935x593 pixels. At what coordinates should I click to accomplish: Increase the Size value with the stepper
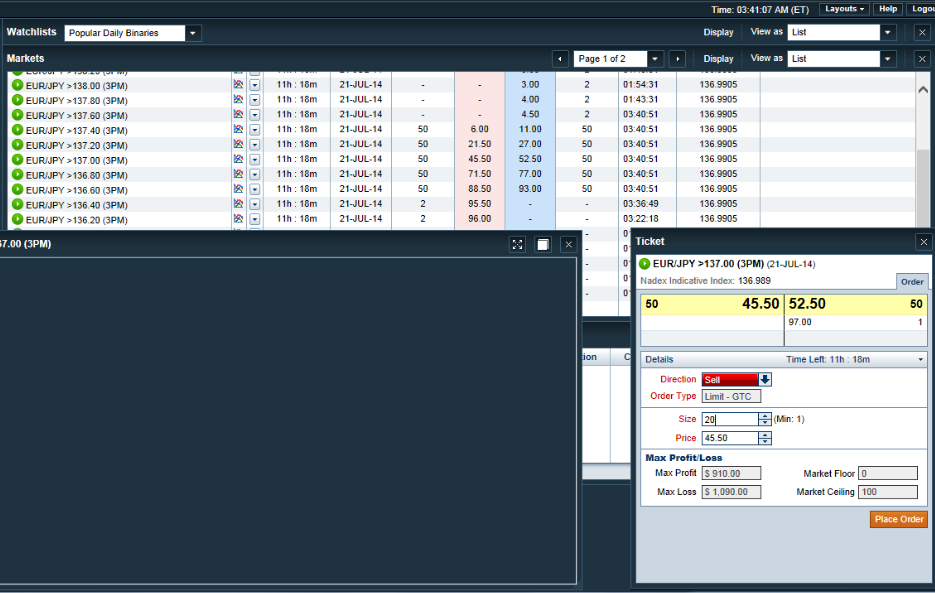click(765, 416)
